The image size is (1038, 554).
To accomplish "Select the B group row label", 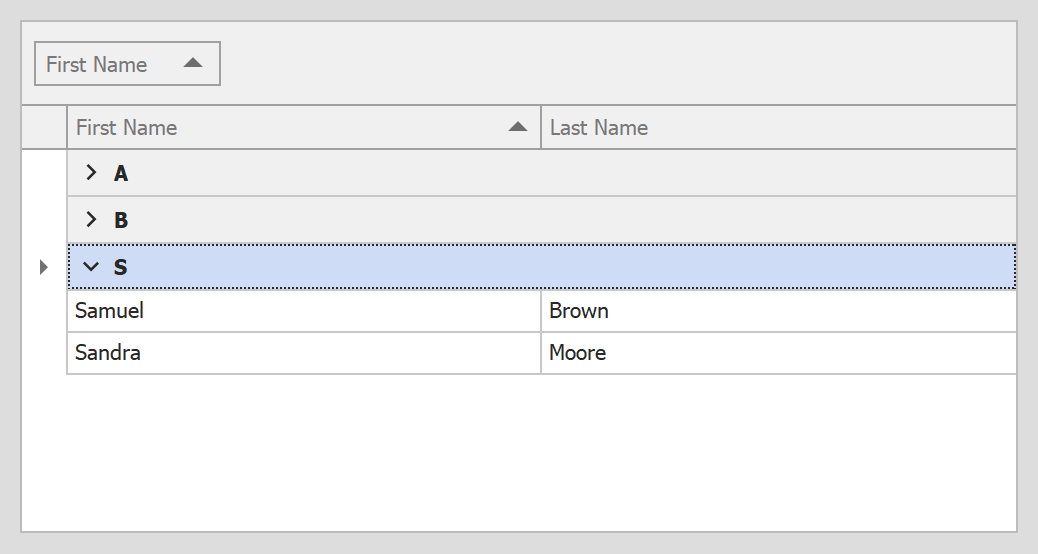I will pos(121,220).
